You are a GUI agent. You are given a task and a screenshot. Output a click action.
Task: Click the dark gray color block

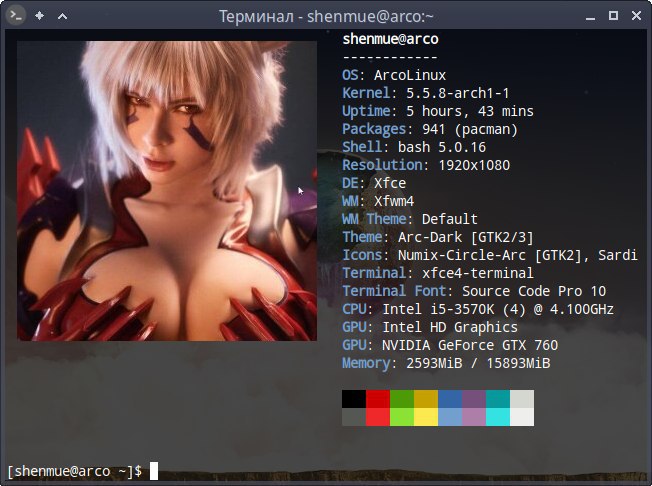point(354,417)
